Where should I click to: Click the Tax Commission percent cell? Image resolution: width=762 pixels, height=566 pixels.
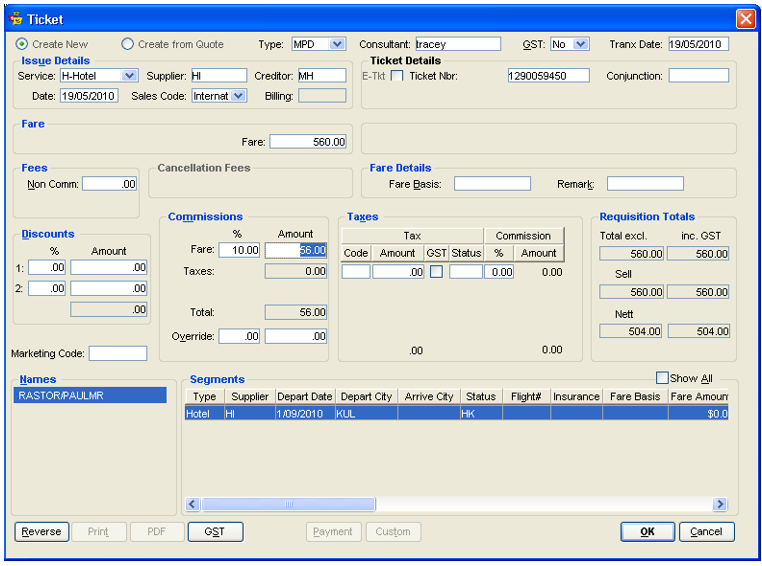coord(499,272)
